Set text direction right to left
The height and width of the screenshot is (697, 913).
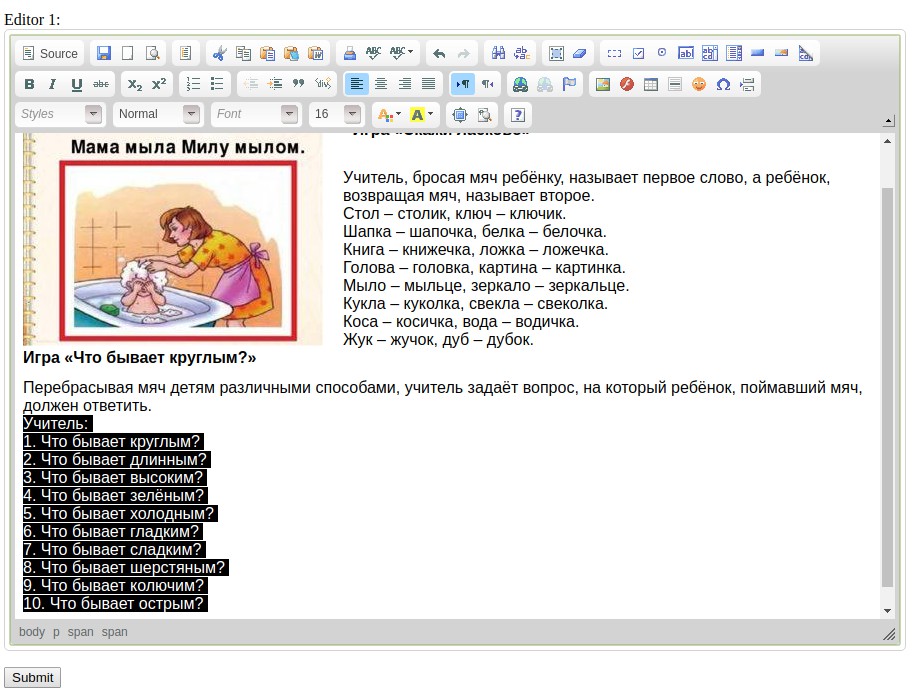click(x=487, y=84)
